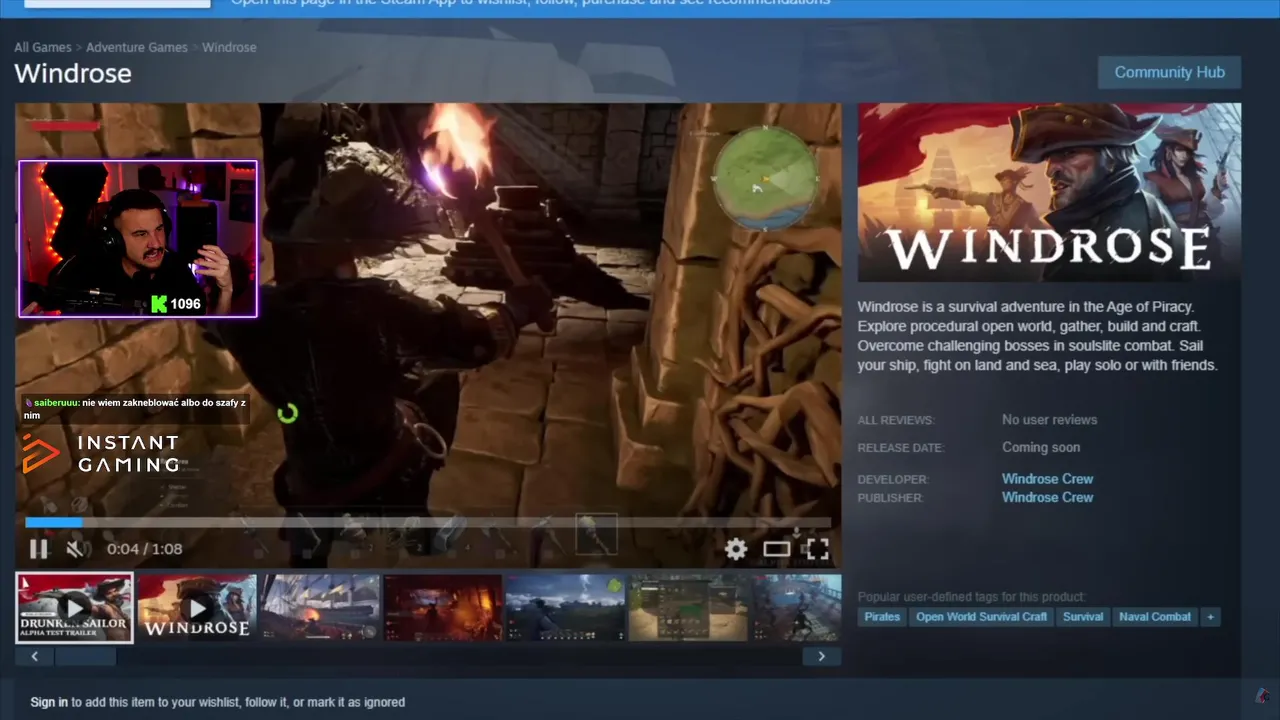This screenshot has height=720, width=1280.
Task: Click the Windrose page title
Action: 73,74
